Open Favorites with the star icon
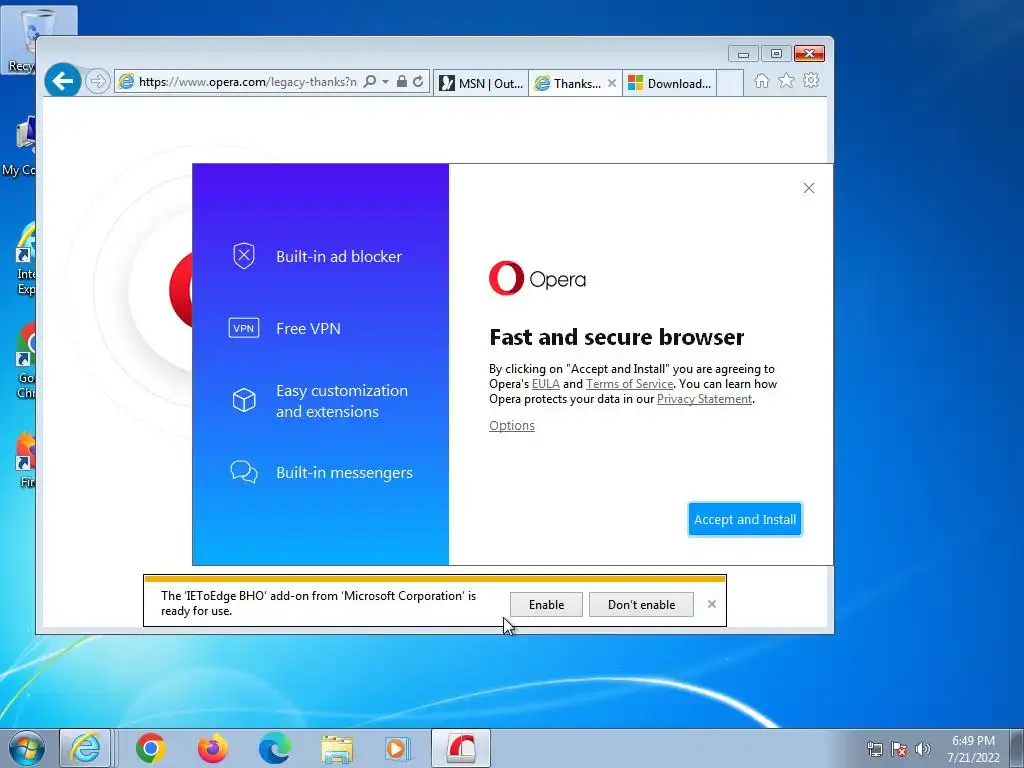 coord(786,80)
